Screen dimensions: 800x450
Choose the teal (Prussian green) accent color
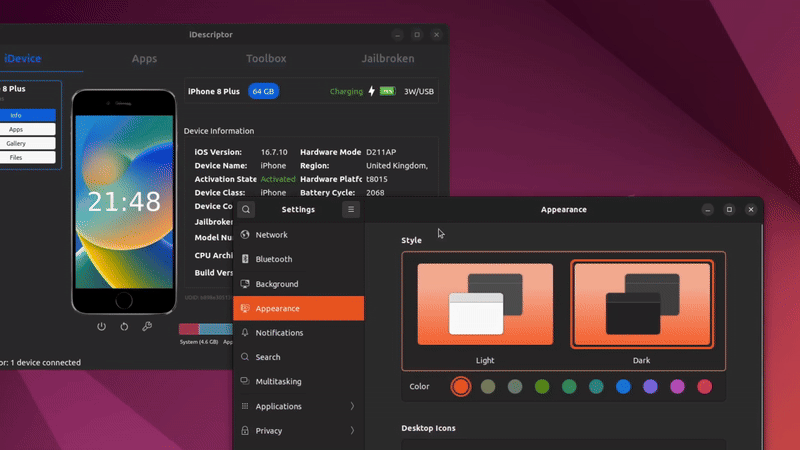click(596, 386)
